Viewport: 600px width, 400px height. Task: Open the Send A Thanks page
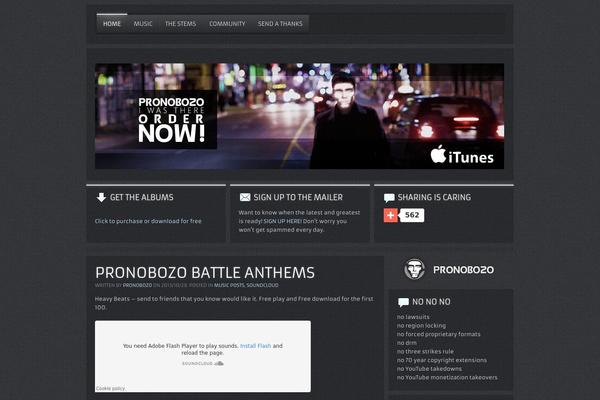(280, 24)
